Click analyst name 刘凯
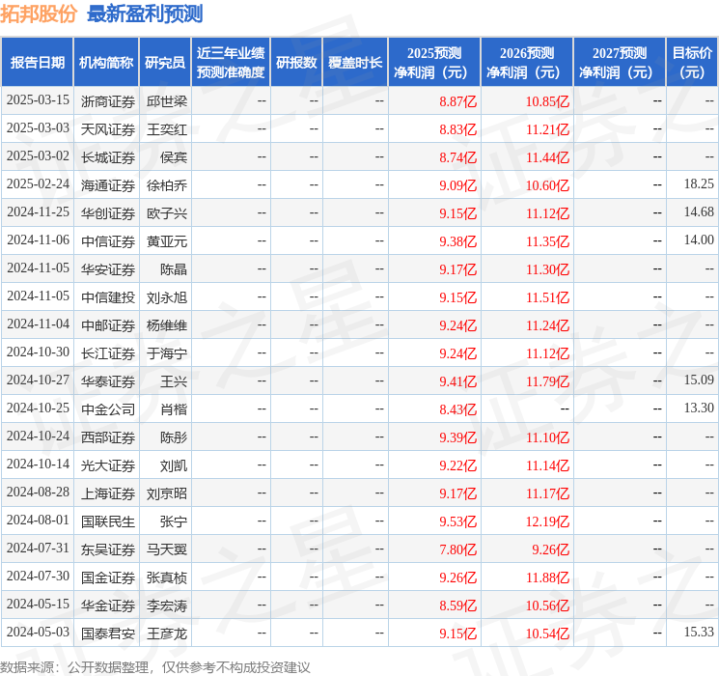The width and height of the screenshot is (719, 676). [x=173, y=465]
